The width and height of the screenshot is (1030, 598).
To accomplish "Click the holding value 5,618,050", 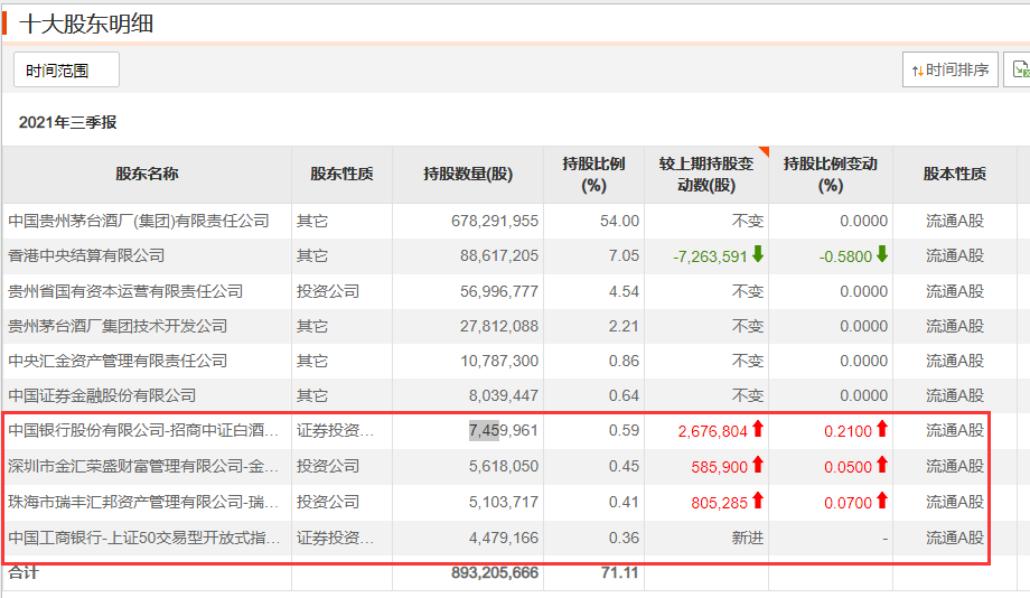I will pyautogui.click(x=503, y=467).
